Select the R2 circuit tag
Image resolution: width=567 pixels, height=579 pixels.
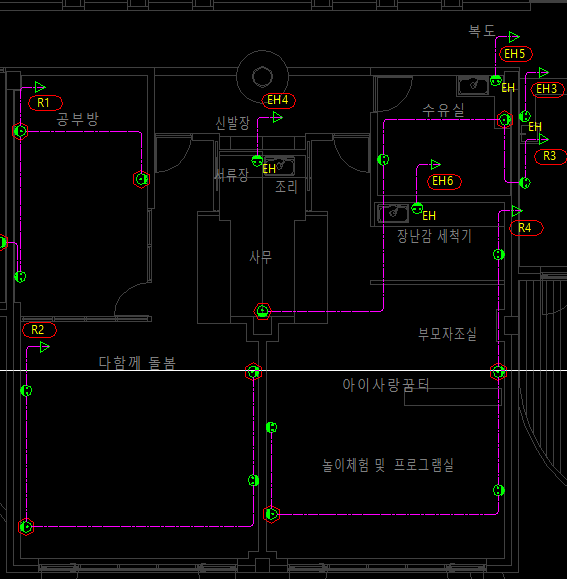tap(39, 330)
